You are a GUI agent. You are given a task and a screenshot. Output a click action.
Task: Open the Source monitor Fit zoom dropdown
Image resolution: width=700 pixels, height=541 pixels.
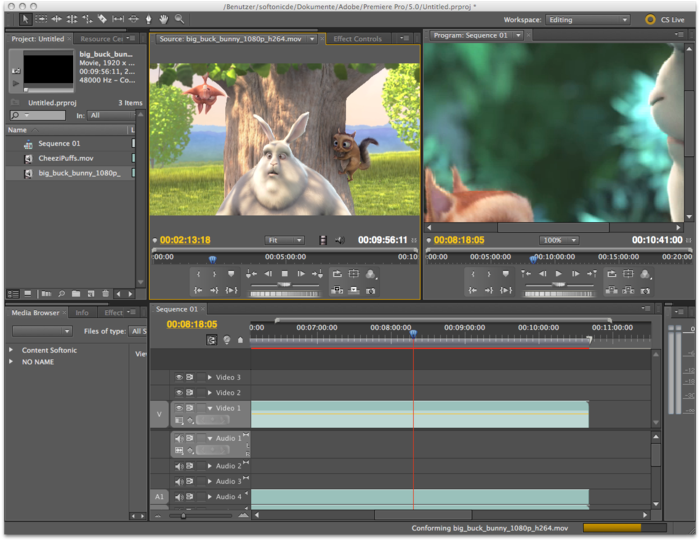coord(285,240)
